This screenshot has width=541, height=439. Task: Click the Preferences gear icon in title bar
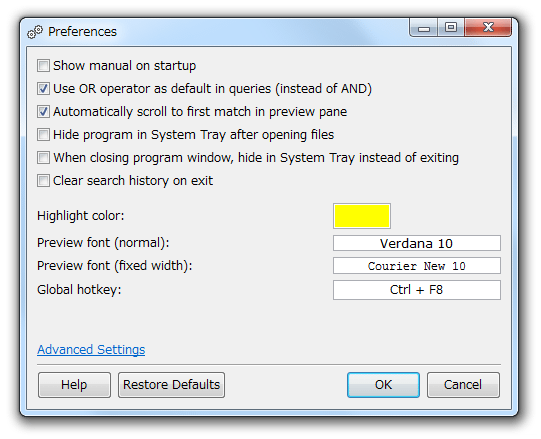pos(35,32)
